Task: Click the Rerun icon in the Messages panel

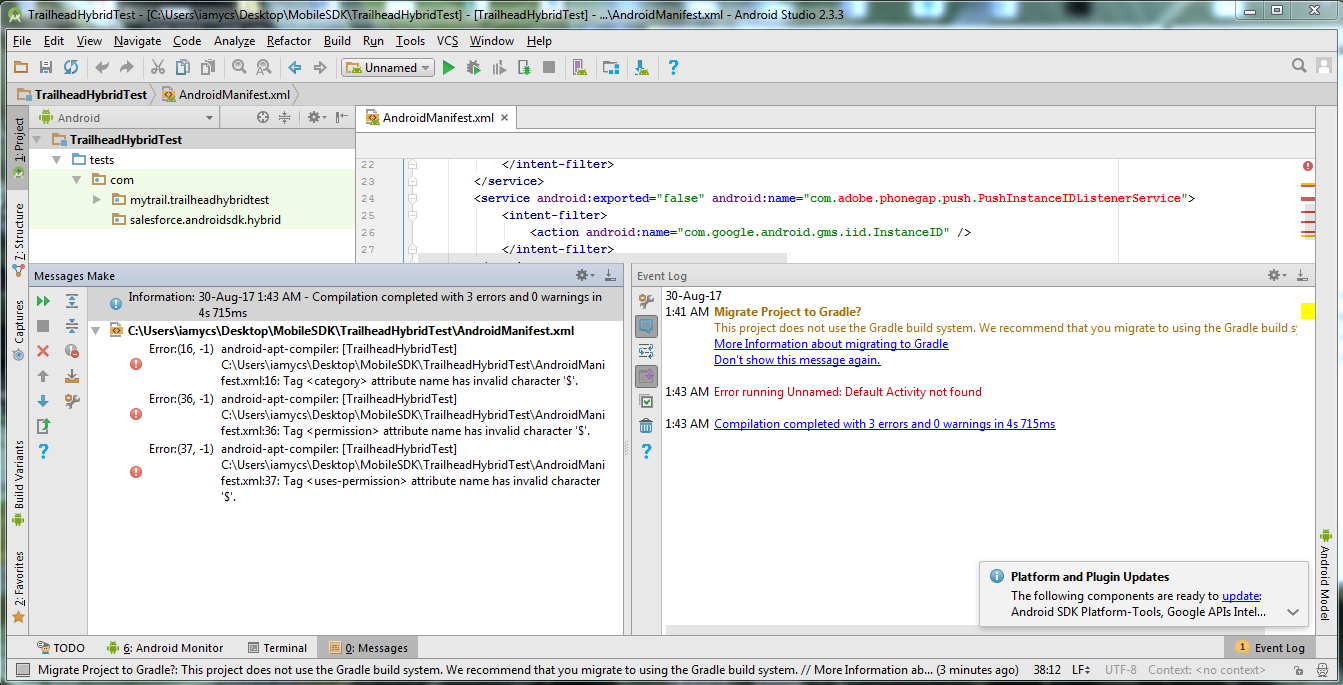Action: coord(43,301)
